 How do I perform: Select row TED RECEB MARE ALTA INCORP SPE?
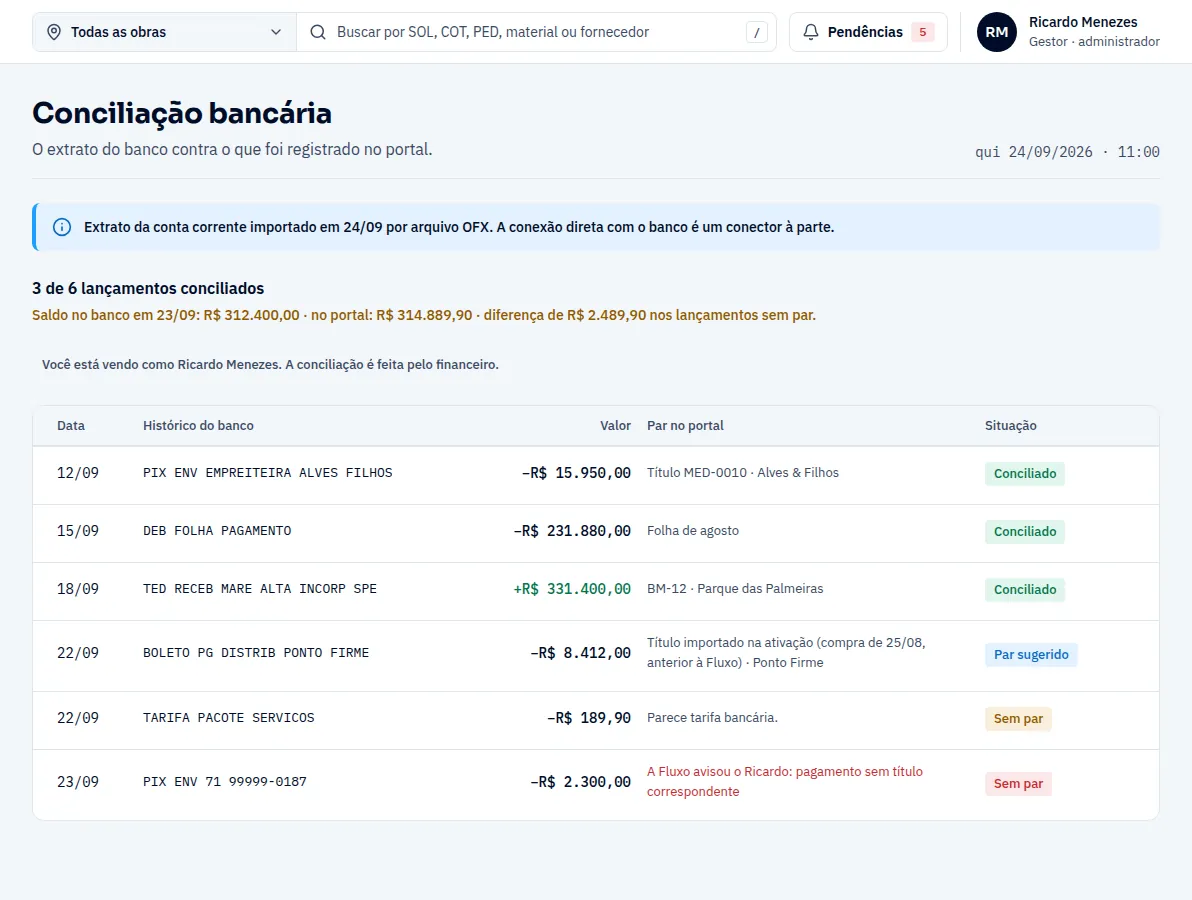(x=596, y=591)
